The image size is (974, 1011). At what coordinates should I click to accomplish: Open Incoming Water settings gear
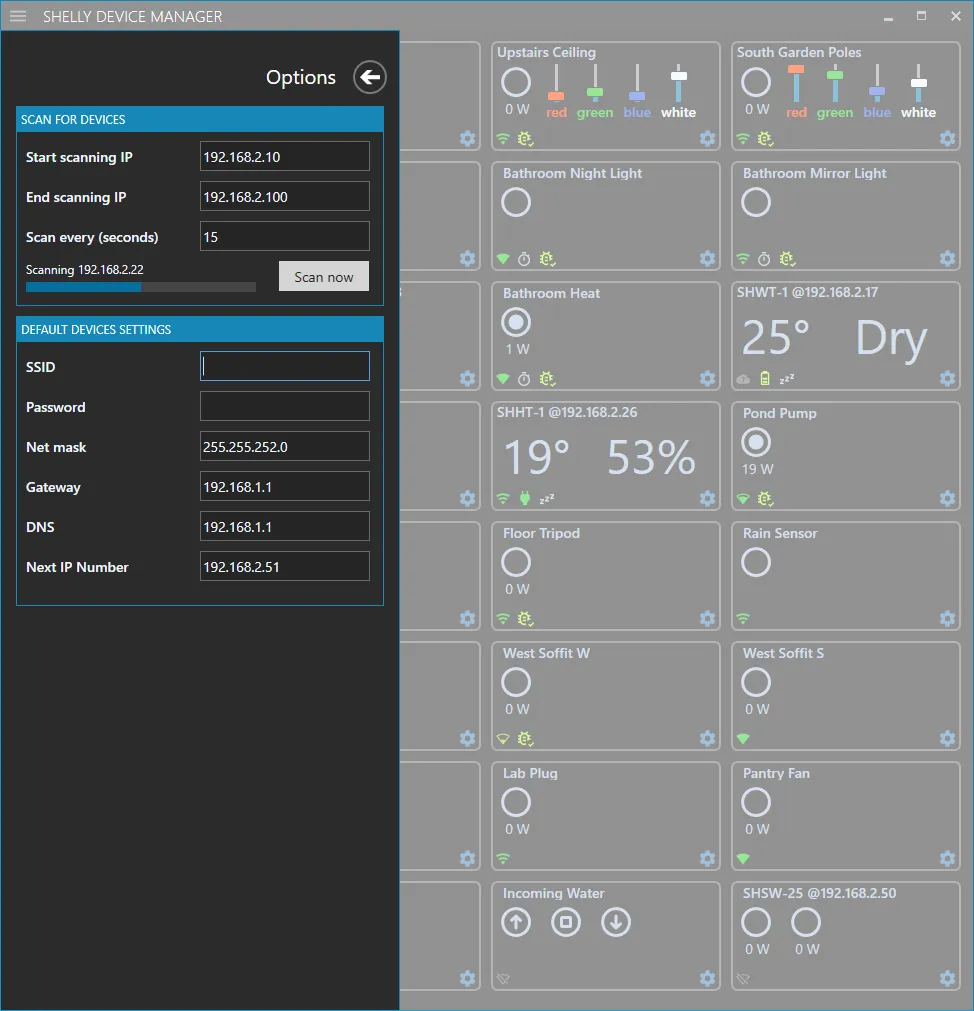707,979
